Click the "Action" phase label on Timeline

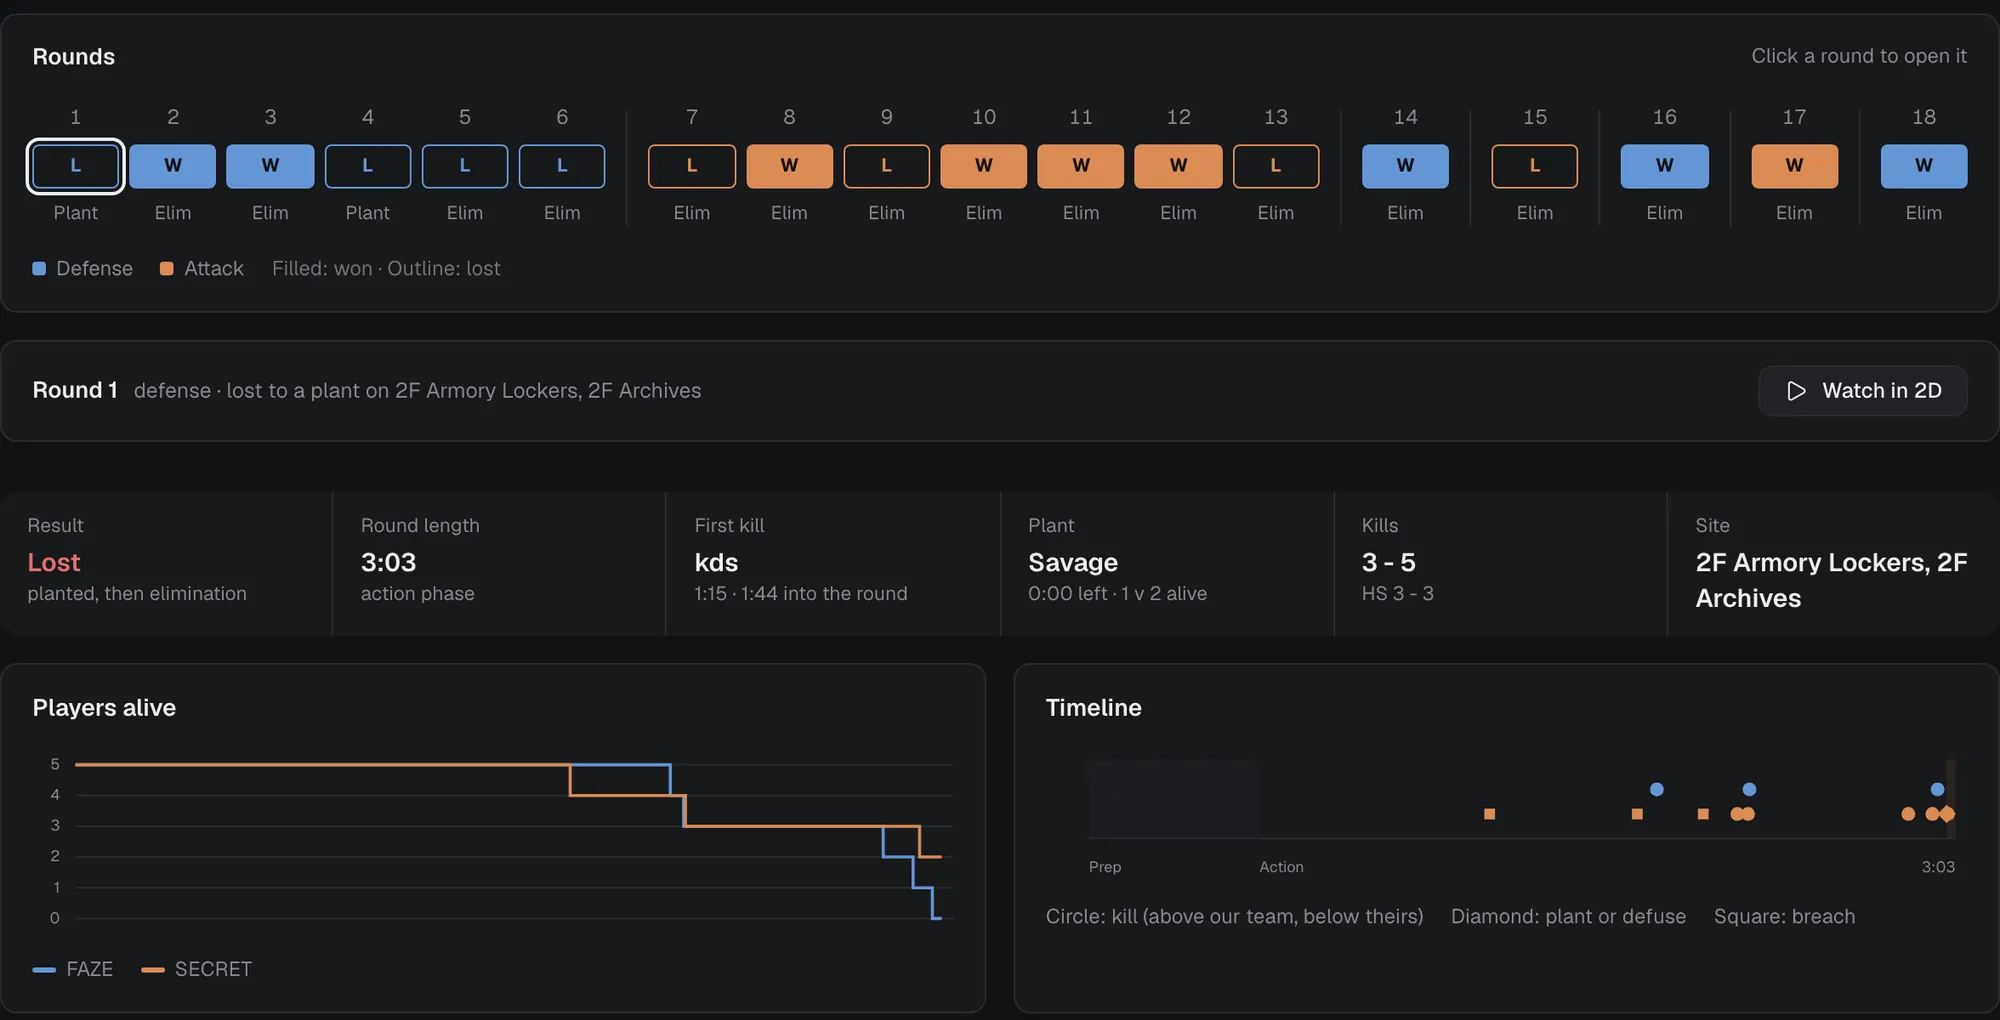1281,867
